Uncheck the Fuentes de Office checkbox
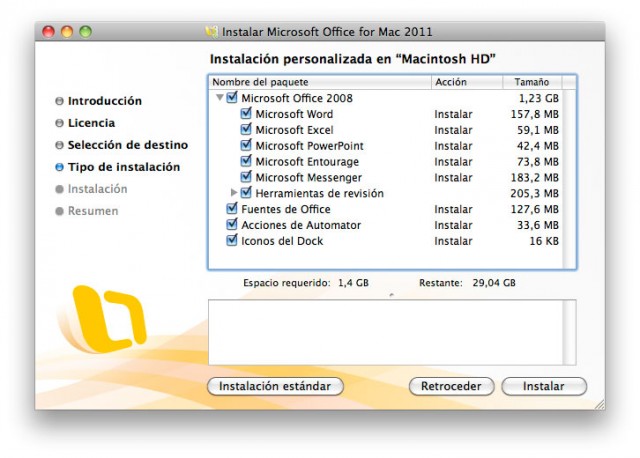The height and width of the screenshot is (458, 640). coord(232,208)
